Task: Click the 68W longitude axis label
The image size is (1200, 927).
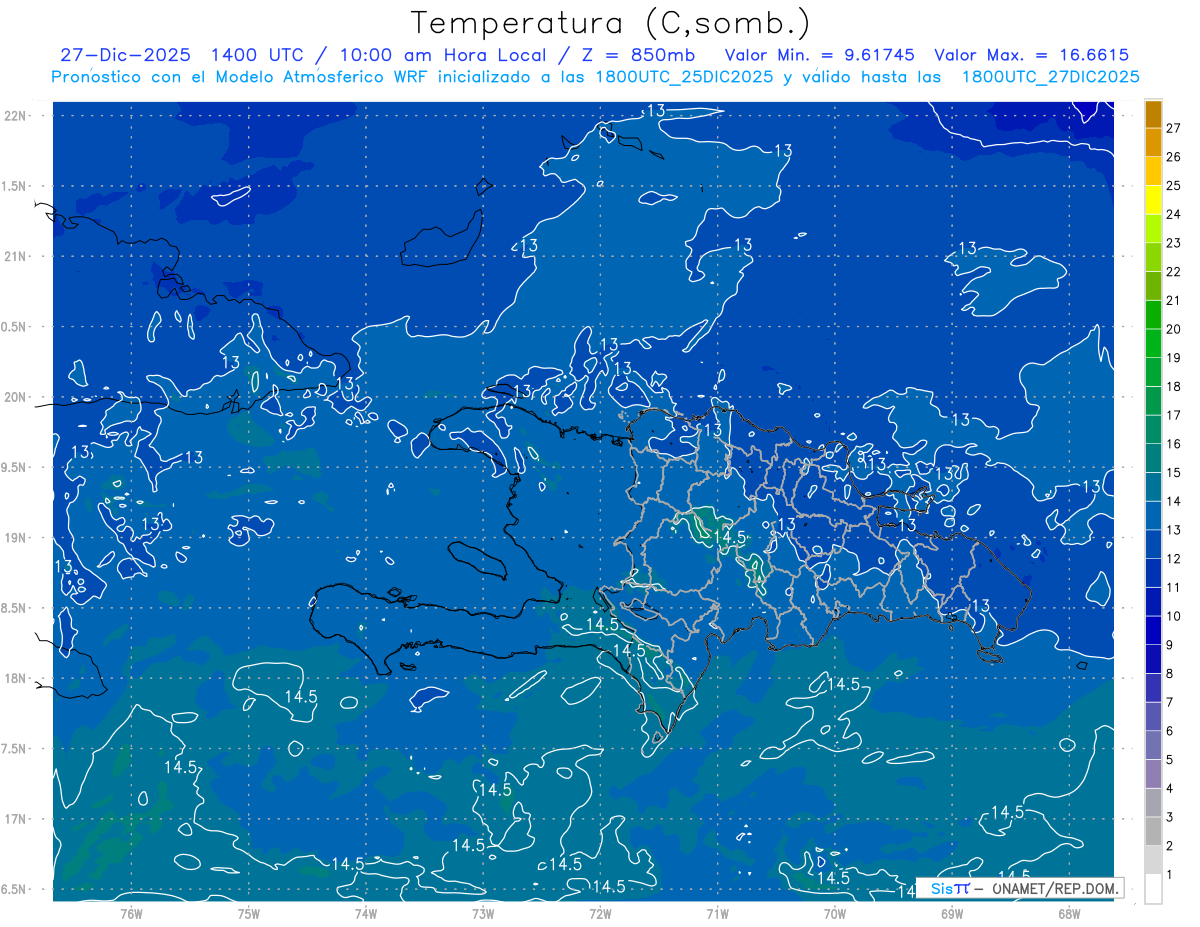Action: click(1069, 913)
